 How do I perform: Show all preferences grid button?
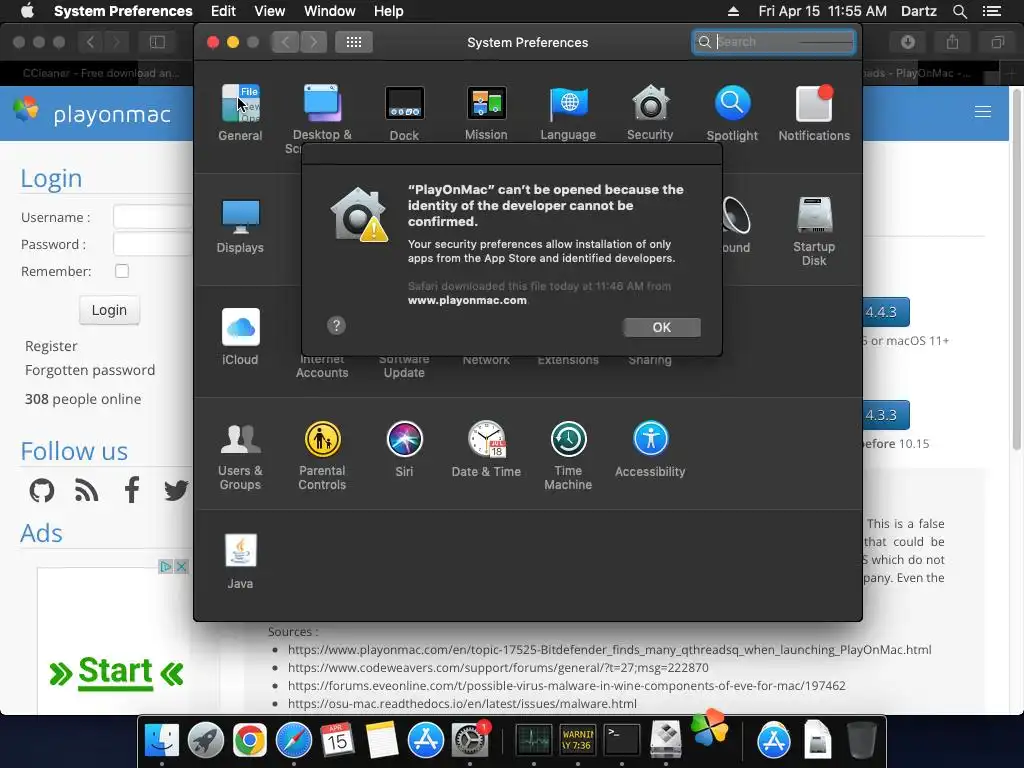[x=354, y=42]
